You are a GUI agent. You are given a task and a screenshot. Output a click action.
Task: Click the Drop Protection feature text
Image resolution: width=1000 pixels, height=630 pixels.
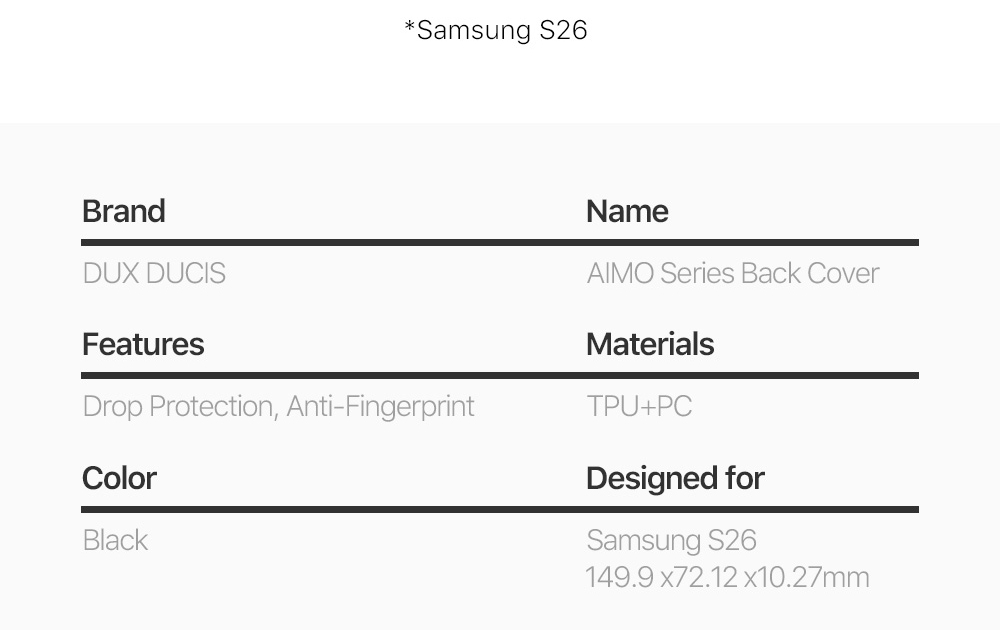click(178, 406)
